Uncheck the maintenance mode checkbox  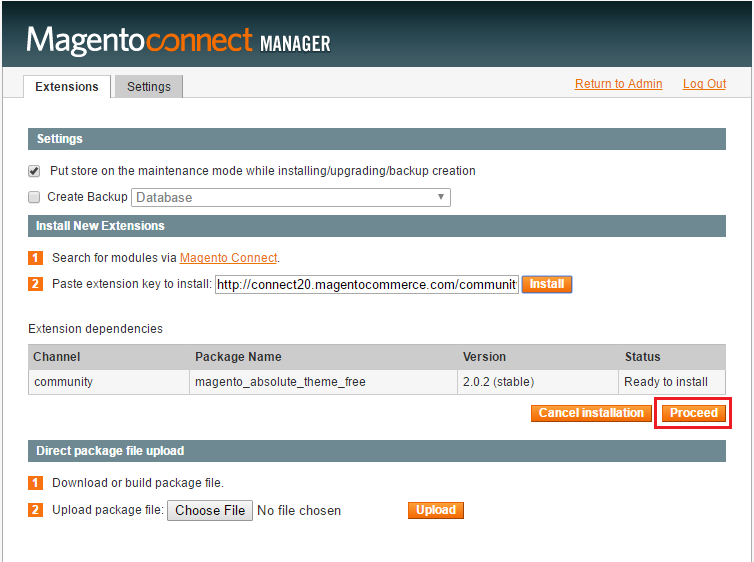coord(34,171)
